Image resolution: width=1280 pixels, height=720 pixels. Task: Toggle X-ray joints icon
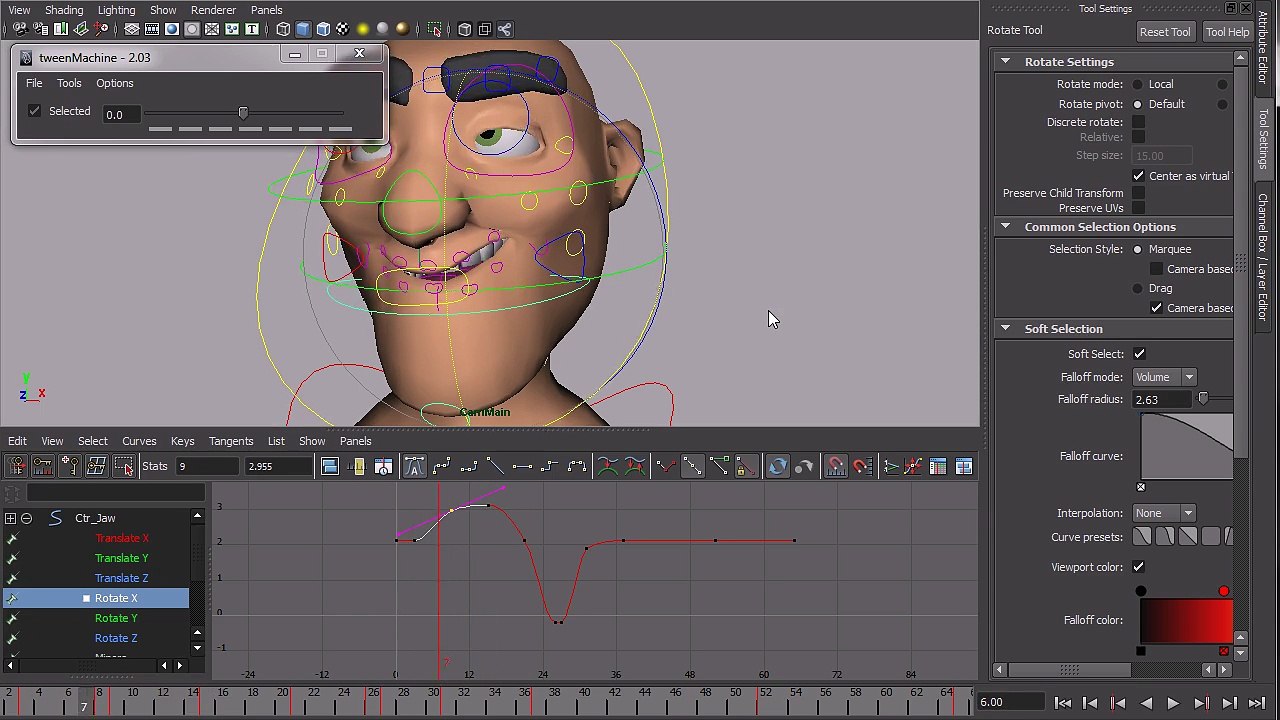(x=505, y=29)
